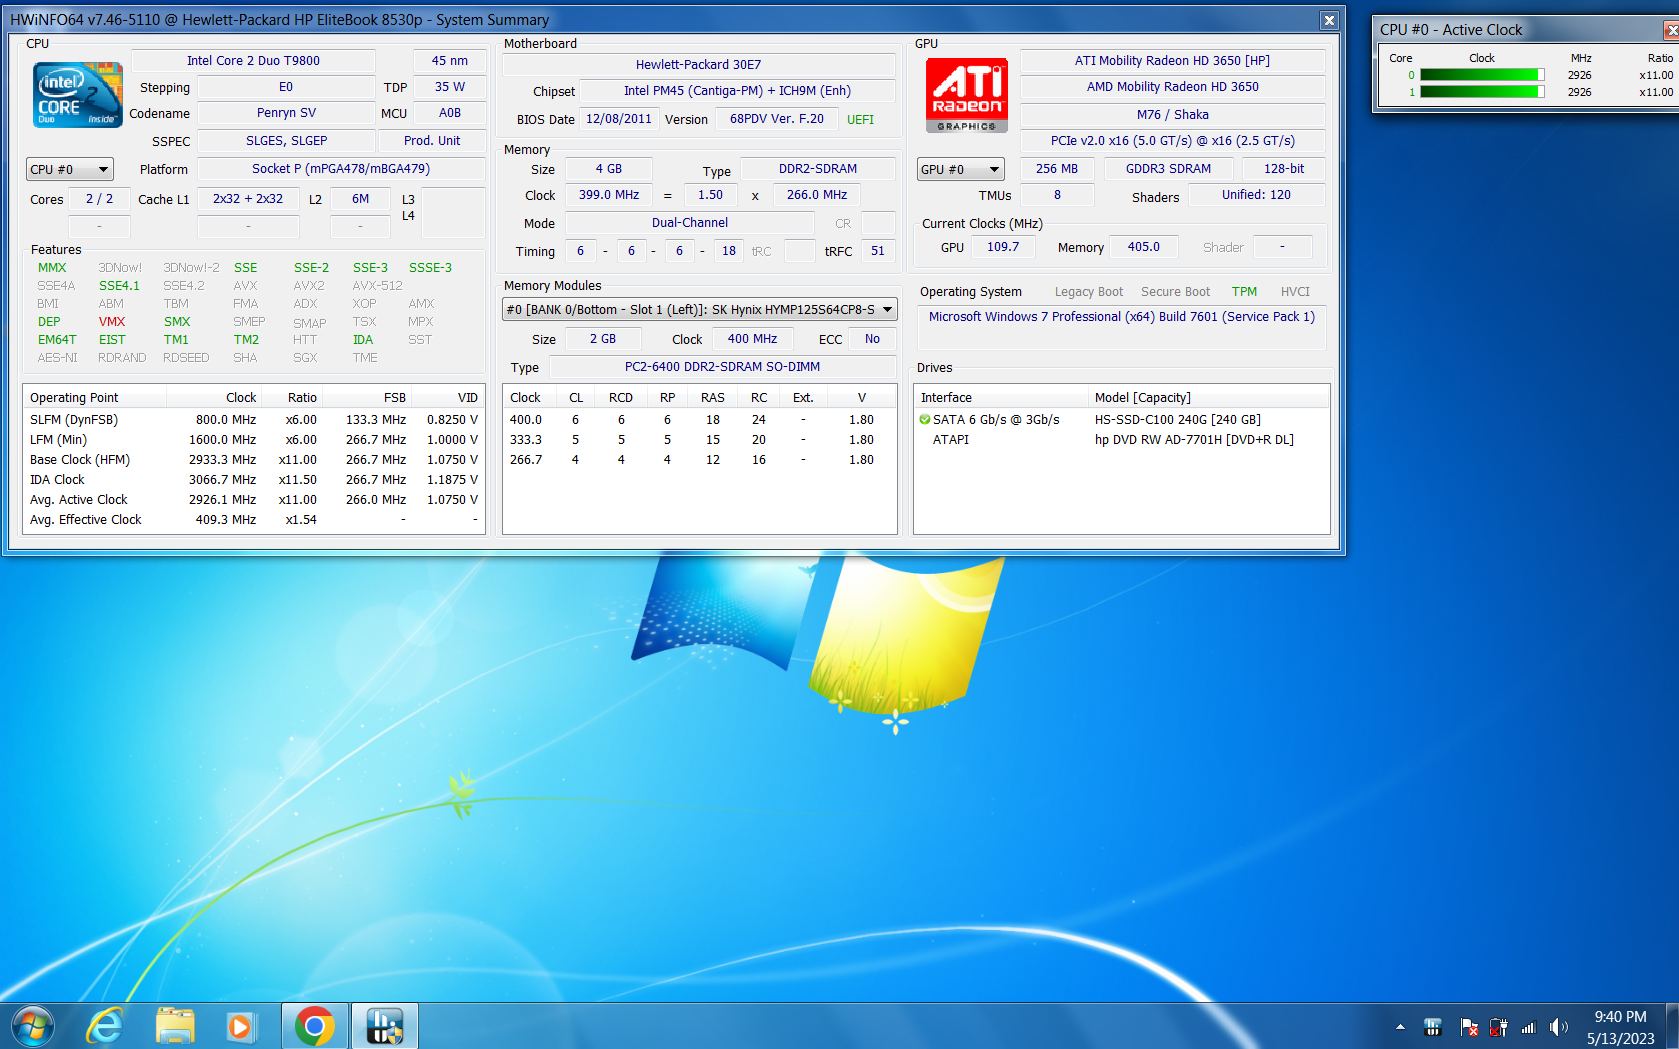Click the 35 W TDP value
Screen dimensions: 1679x1049
[449, 87]
